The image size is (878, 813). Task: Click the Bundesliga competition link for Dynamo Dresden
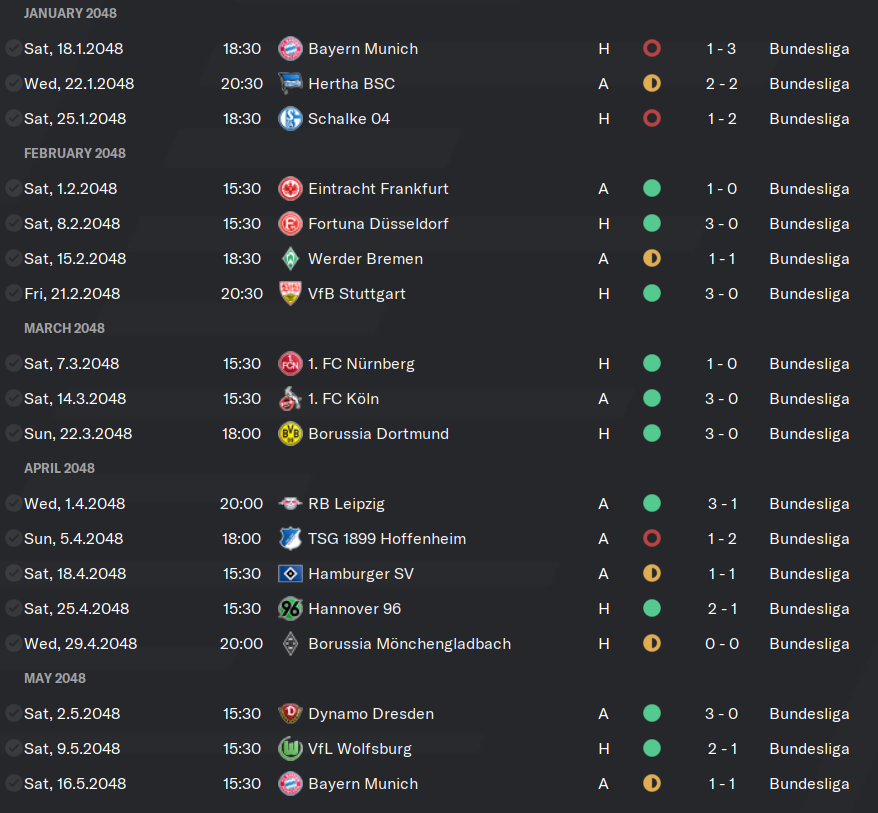point(809,714)
